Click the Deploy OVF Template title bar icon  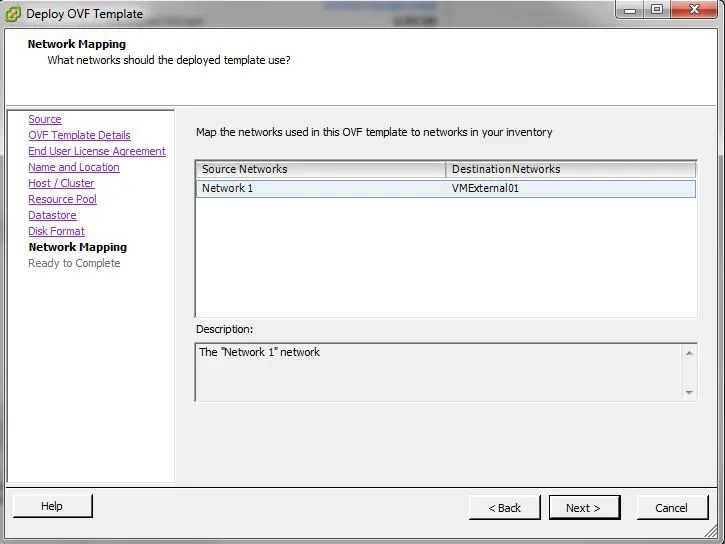tap(13, 14)
